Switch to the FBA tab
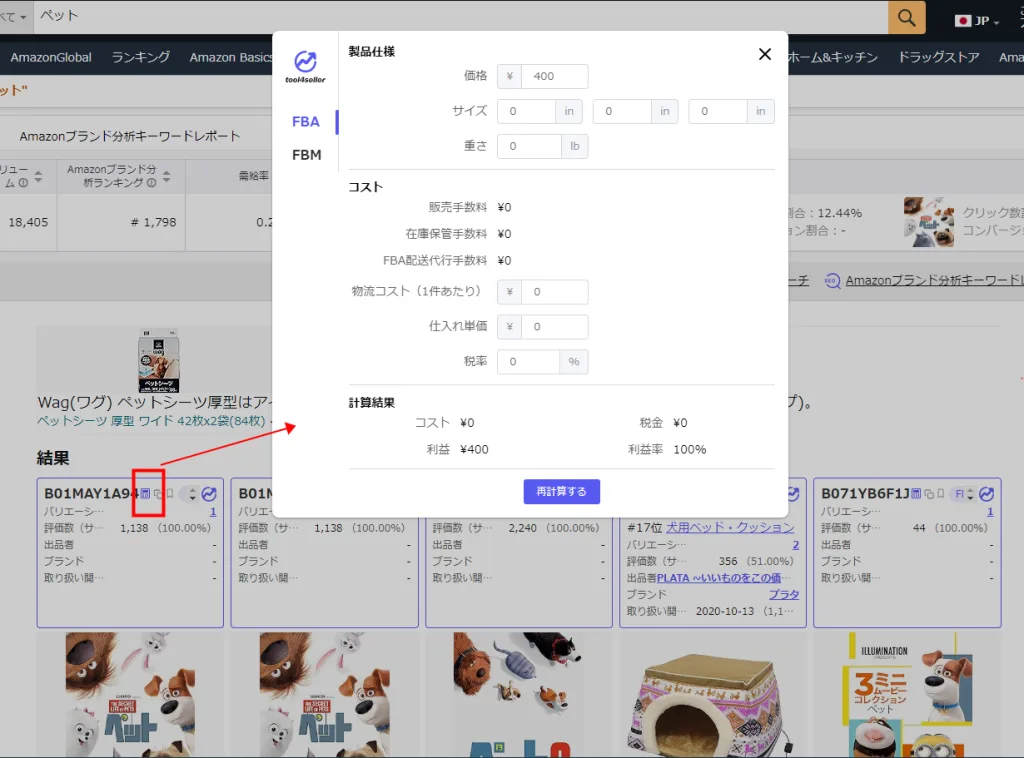Screen dimensions: 1024x758 pos(306,121)
